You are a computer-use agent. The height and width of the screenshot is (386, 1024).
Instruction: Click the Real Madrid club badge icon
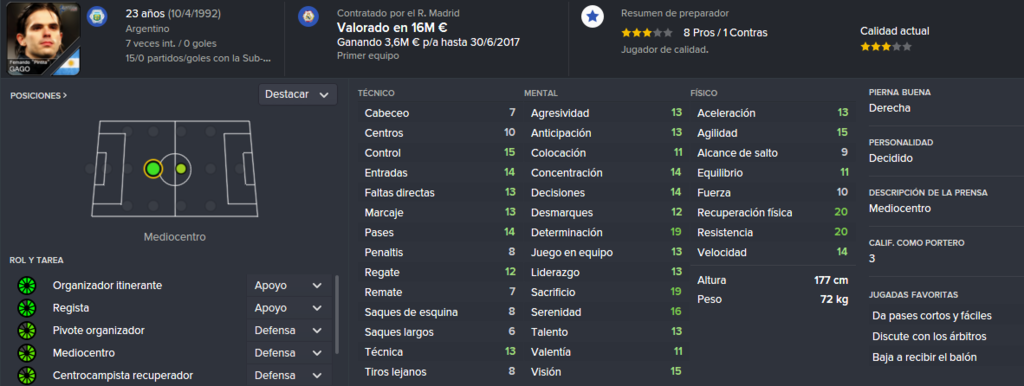point(308,16)
